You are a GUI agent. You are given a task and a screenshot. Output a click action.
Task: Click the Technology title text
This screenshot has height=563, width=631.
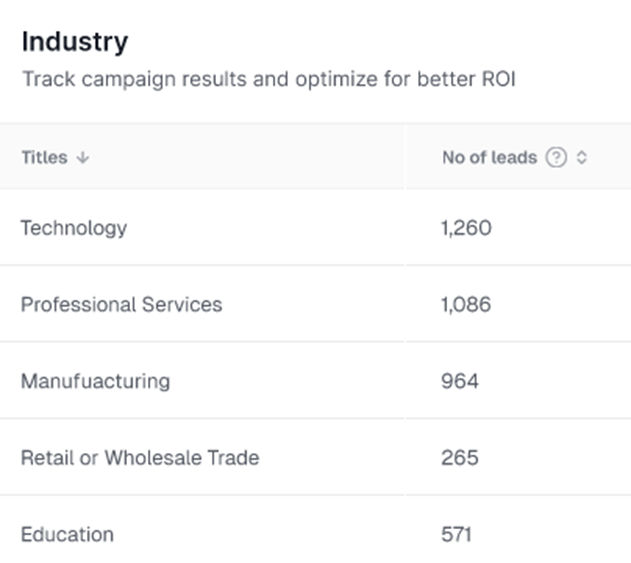tap(74, 228)
